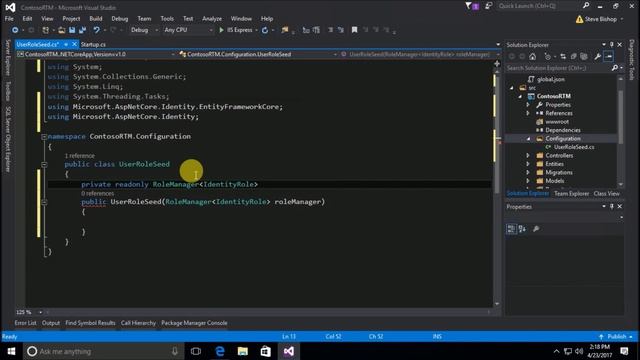
Task: Open Properties via the Solution Explorer wrench icon
Action: point(598,57)
